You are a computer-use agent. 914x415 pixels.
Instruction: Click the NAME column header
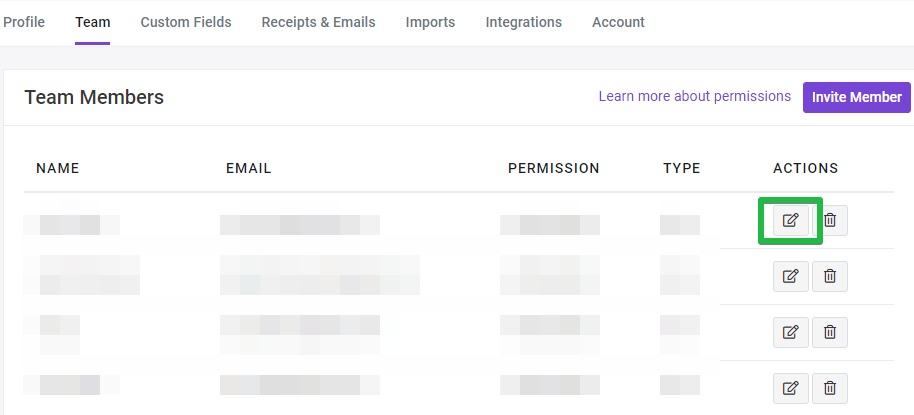(58, 168)
